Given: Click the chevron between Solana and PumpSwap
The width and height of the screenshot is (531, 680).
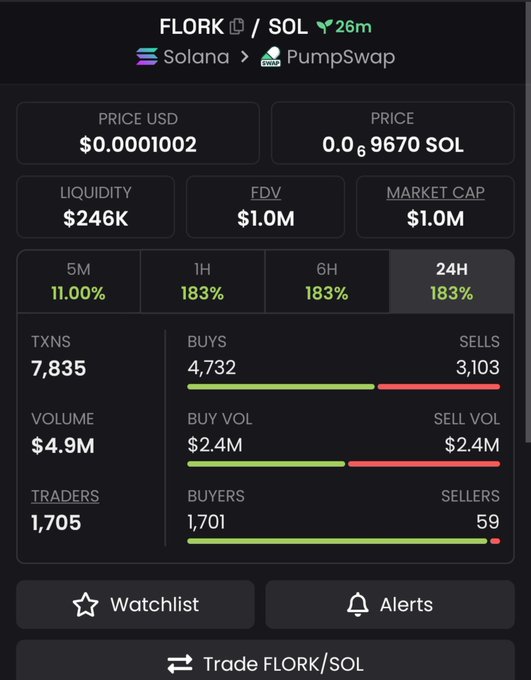Looking at the screenshot, I should point(245,57).
